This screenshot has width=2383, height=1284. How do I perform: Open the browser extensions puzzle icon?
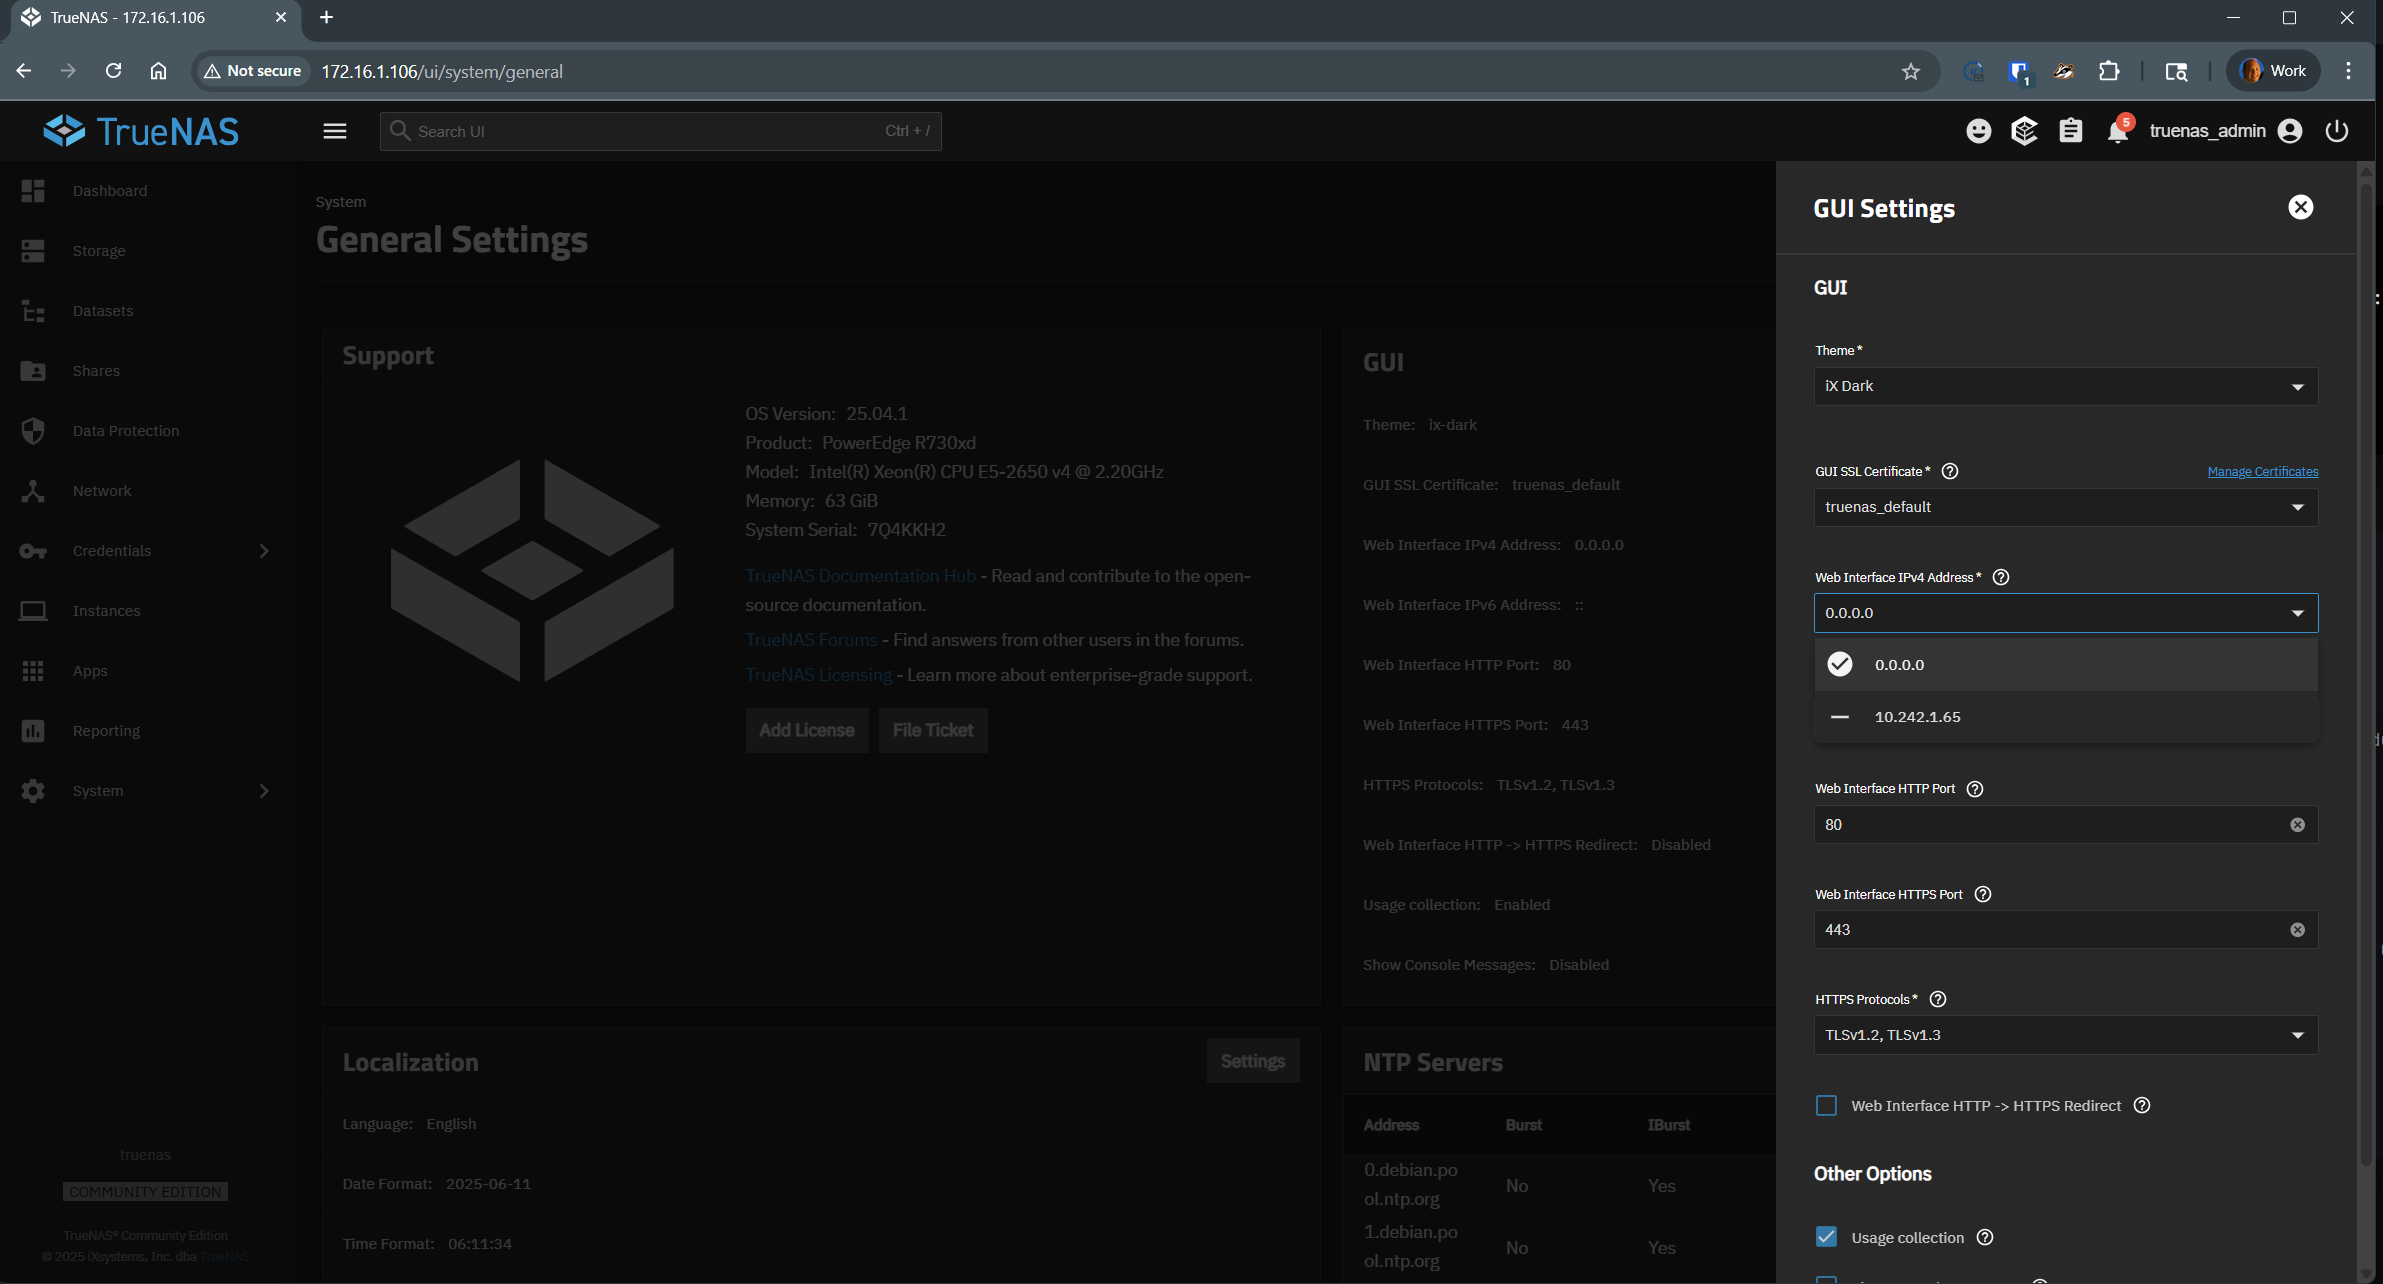click(2109, 71)
